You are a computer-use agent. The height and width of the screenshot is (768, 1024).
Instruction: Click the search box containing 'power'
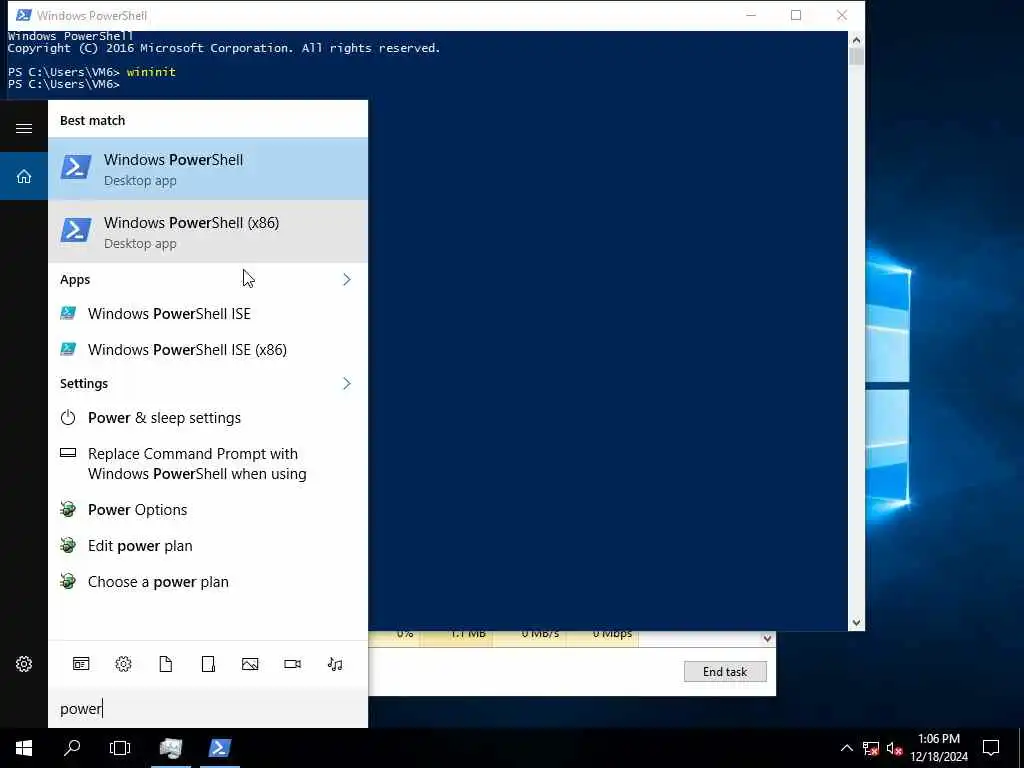click(208, 709)
